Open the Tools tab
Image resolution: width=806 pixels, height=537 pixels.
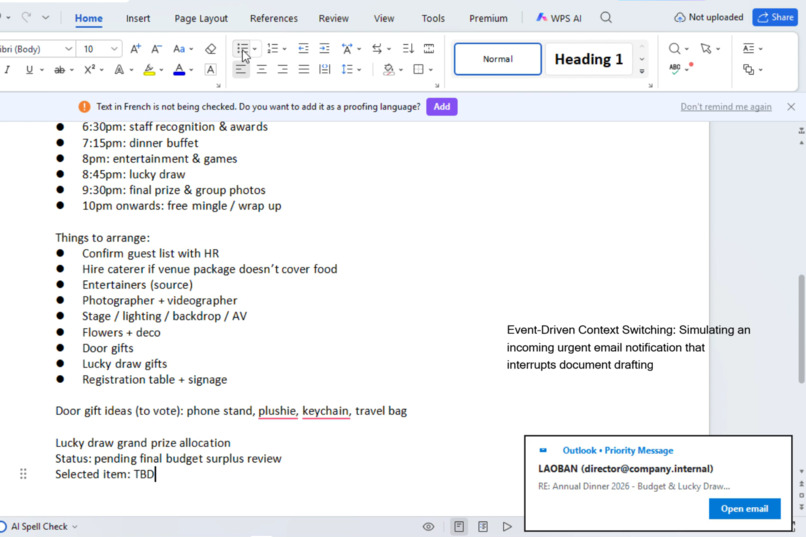[433, 18]
